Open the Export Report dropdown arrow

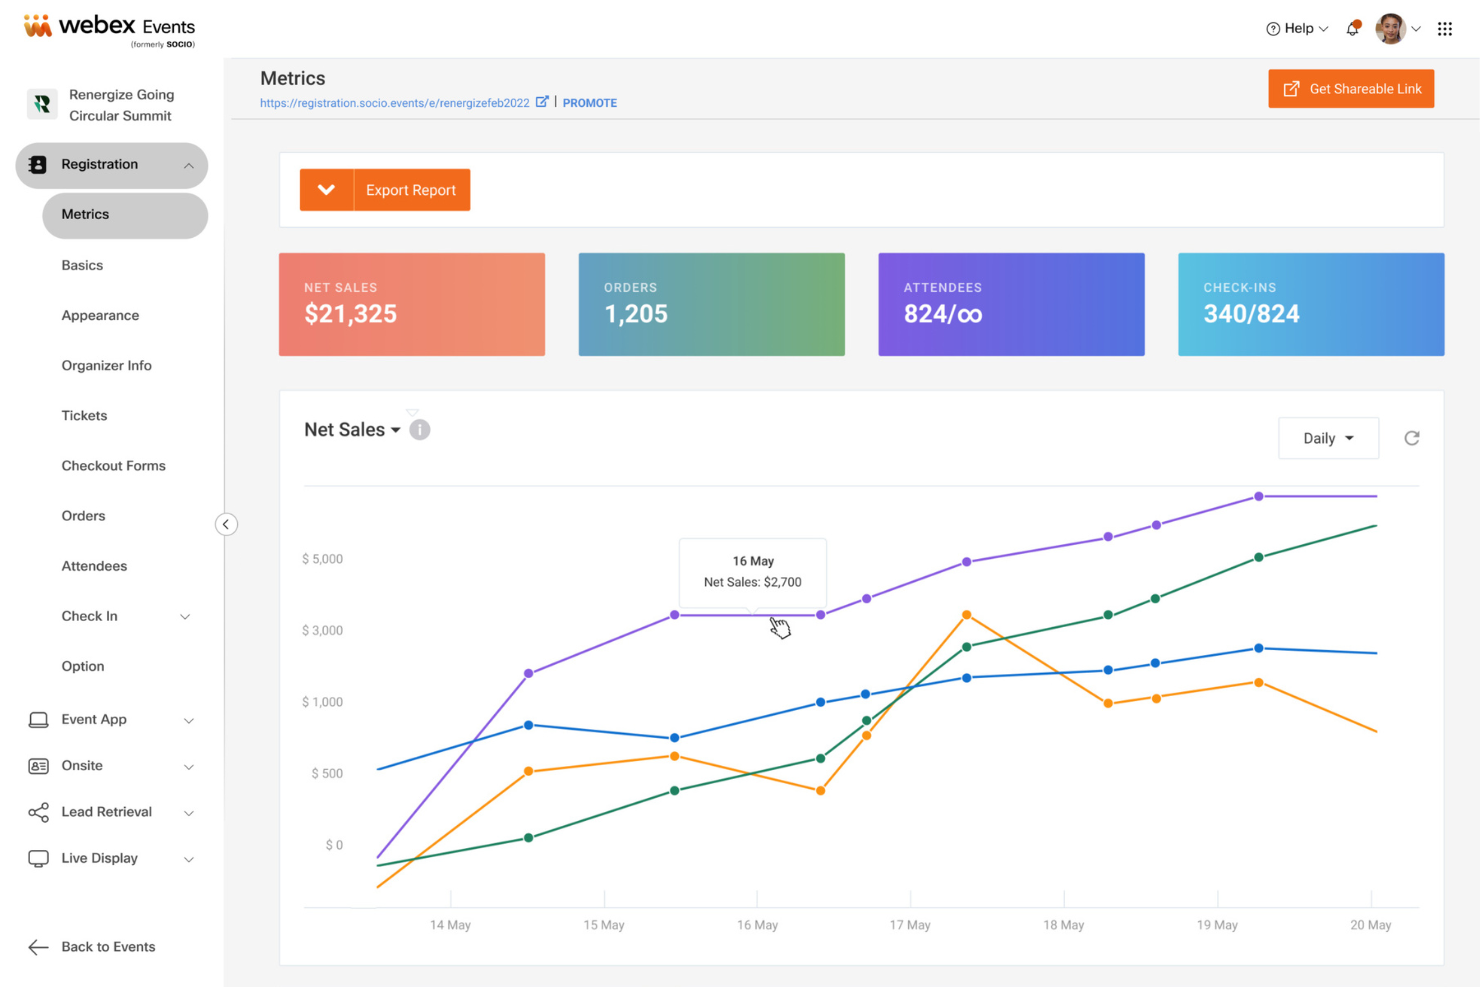pos(326,190)
